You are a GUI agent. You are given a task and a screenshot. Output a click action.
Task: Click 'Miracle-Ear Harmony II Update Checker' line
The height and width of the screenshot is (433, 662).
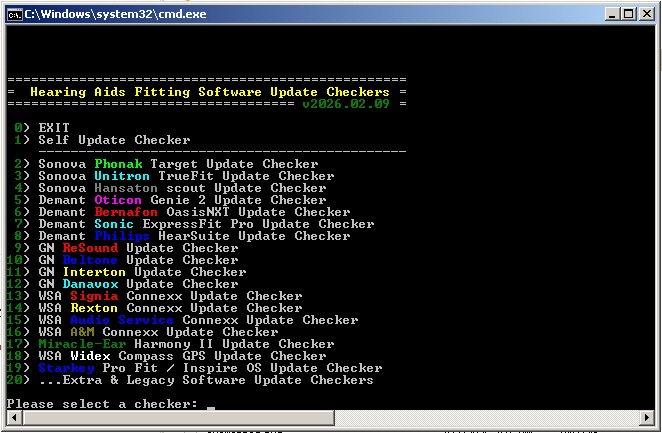point(171,344)
